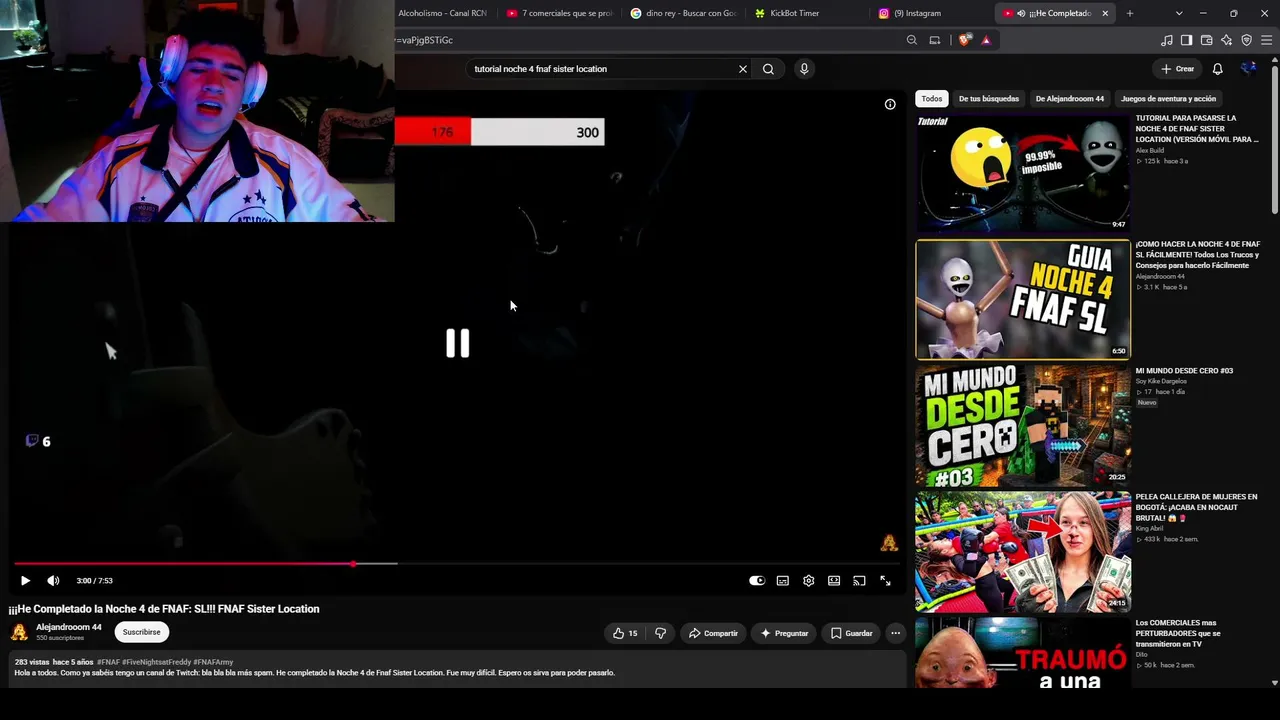Mute the video using the volume icon
The height and width of the screenshot is (720, 1280).
click(x=53, y=581)
